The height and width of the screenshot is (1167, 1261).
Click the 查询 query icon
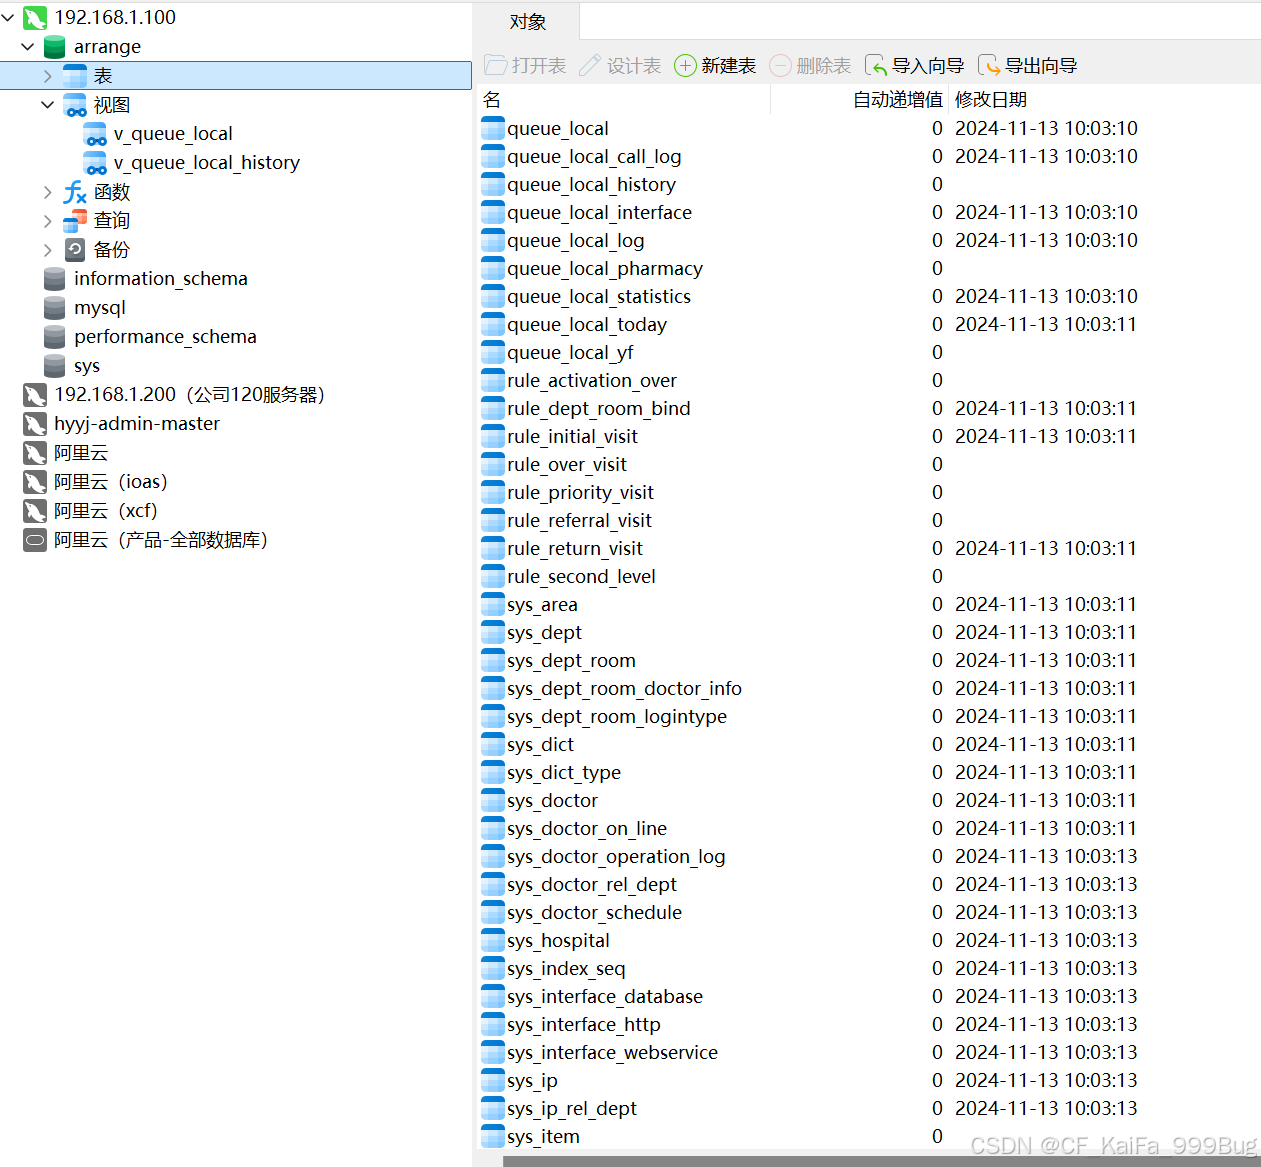75,221
